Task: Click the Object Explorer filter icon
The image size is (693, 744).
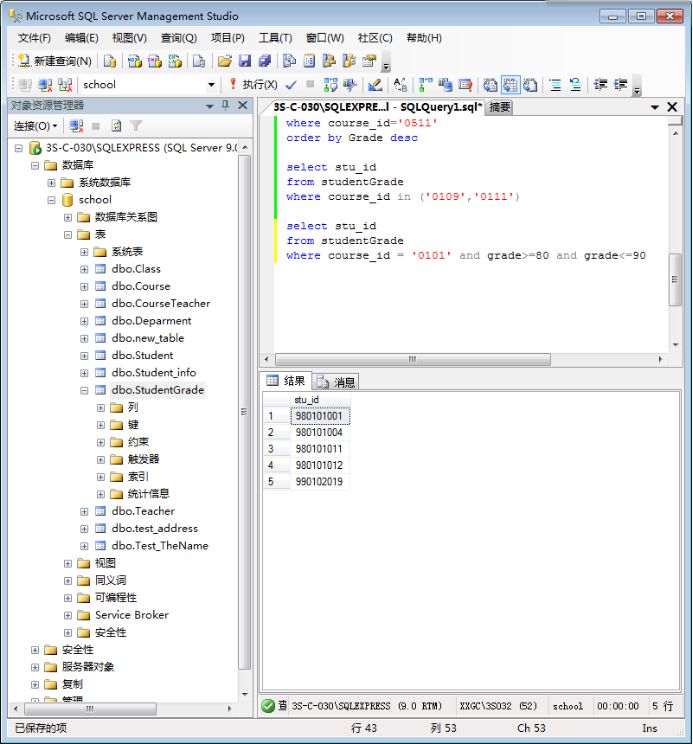Action: [136, 126]
